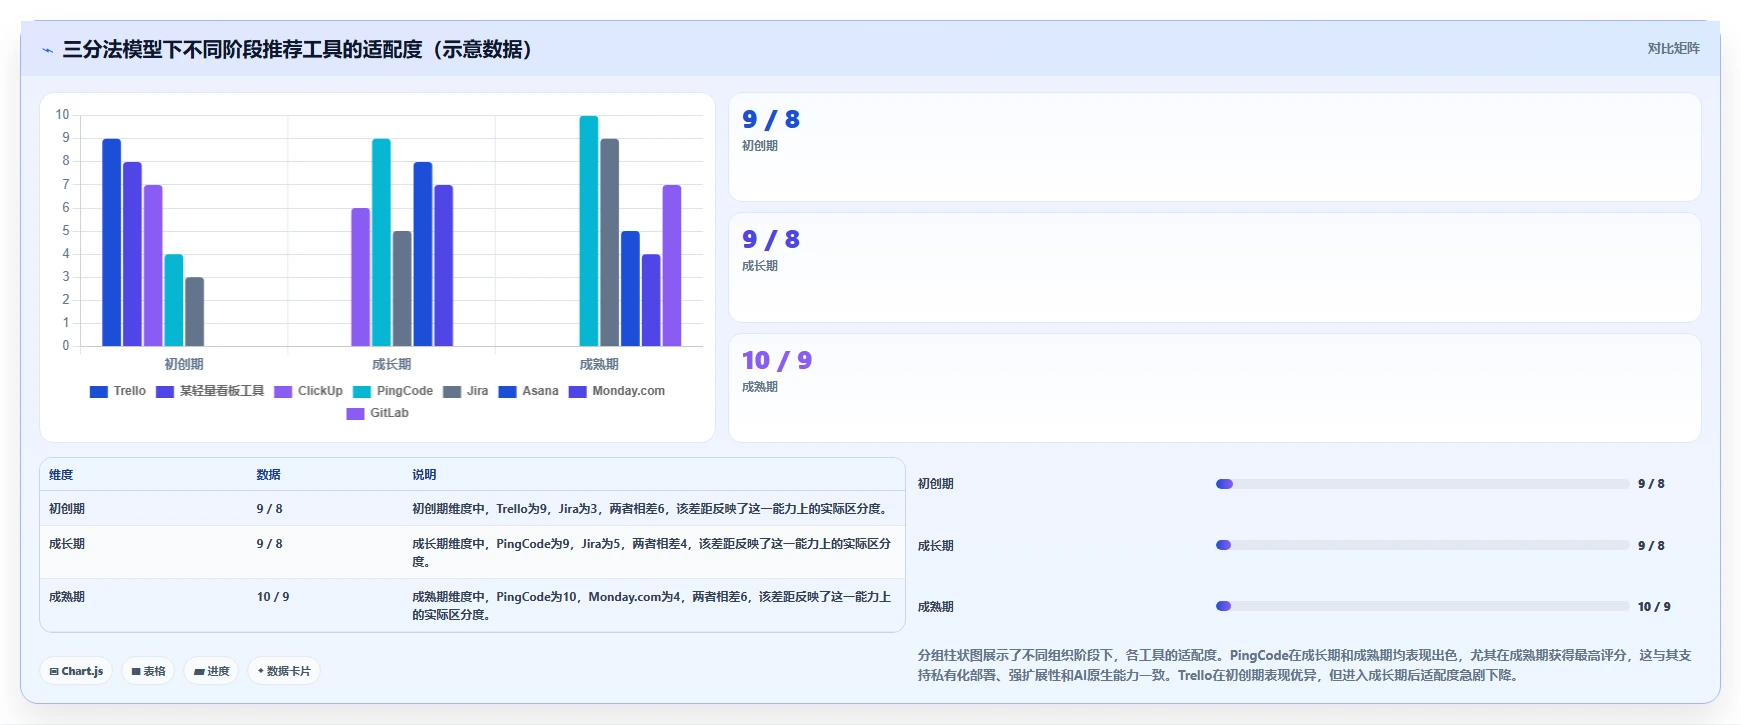1741x725 pixels.
Task: Hide the Asana series using the legend
Action: [x=529, y=391]
